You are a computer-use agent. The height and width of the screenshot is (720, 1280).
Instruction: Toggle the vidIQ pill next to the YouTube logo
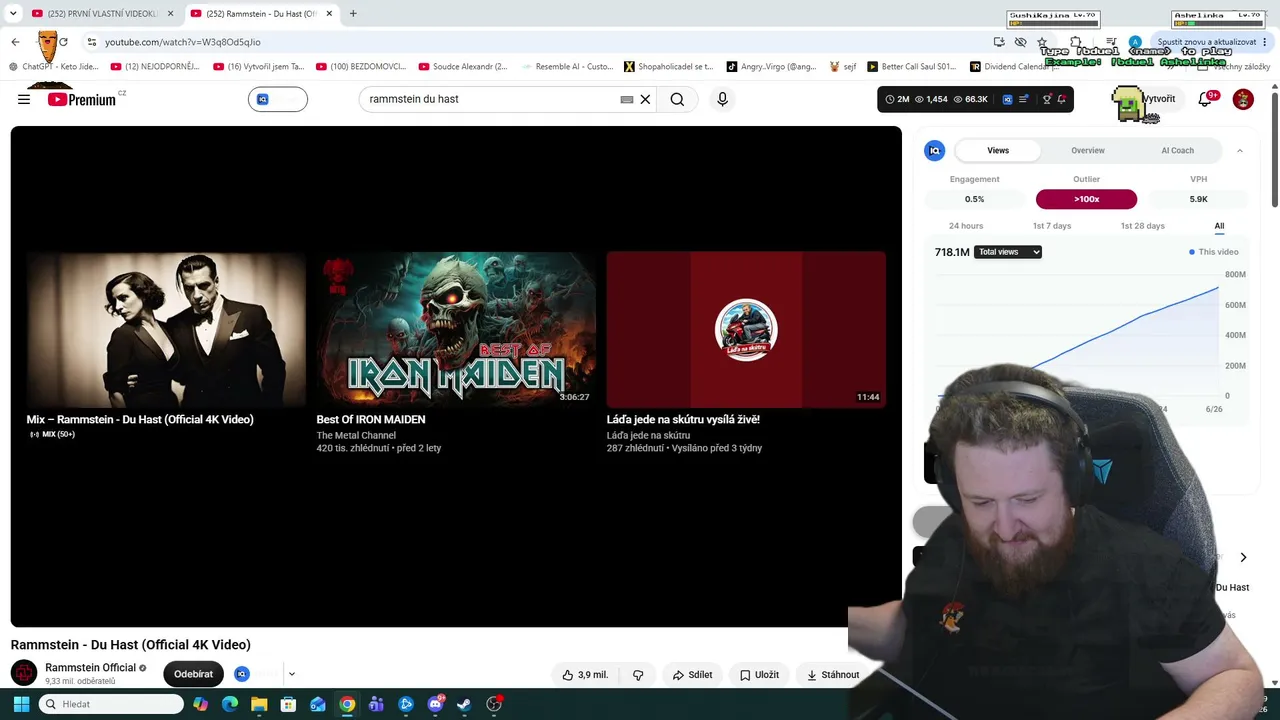tap(278, 99)
